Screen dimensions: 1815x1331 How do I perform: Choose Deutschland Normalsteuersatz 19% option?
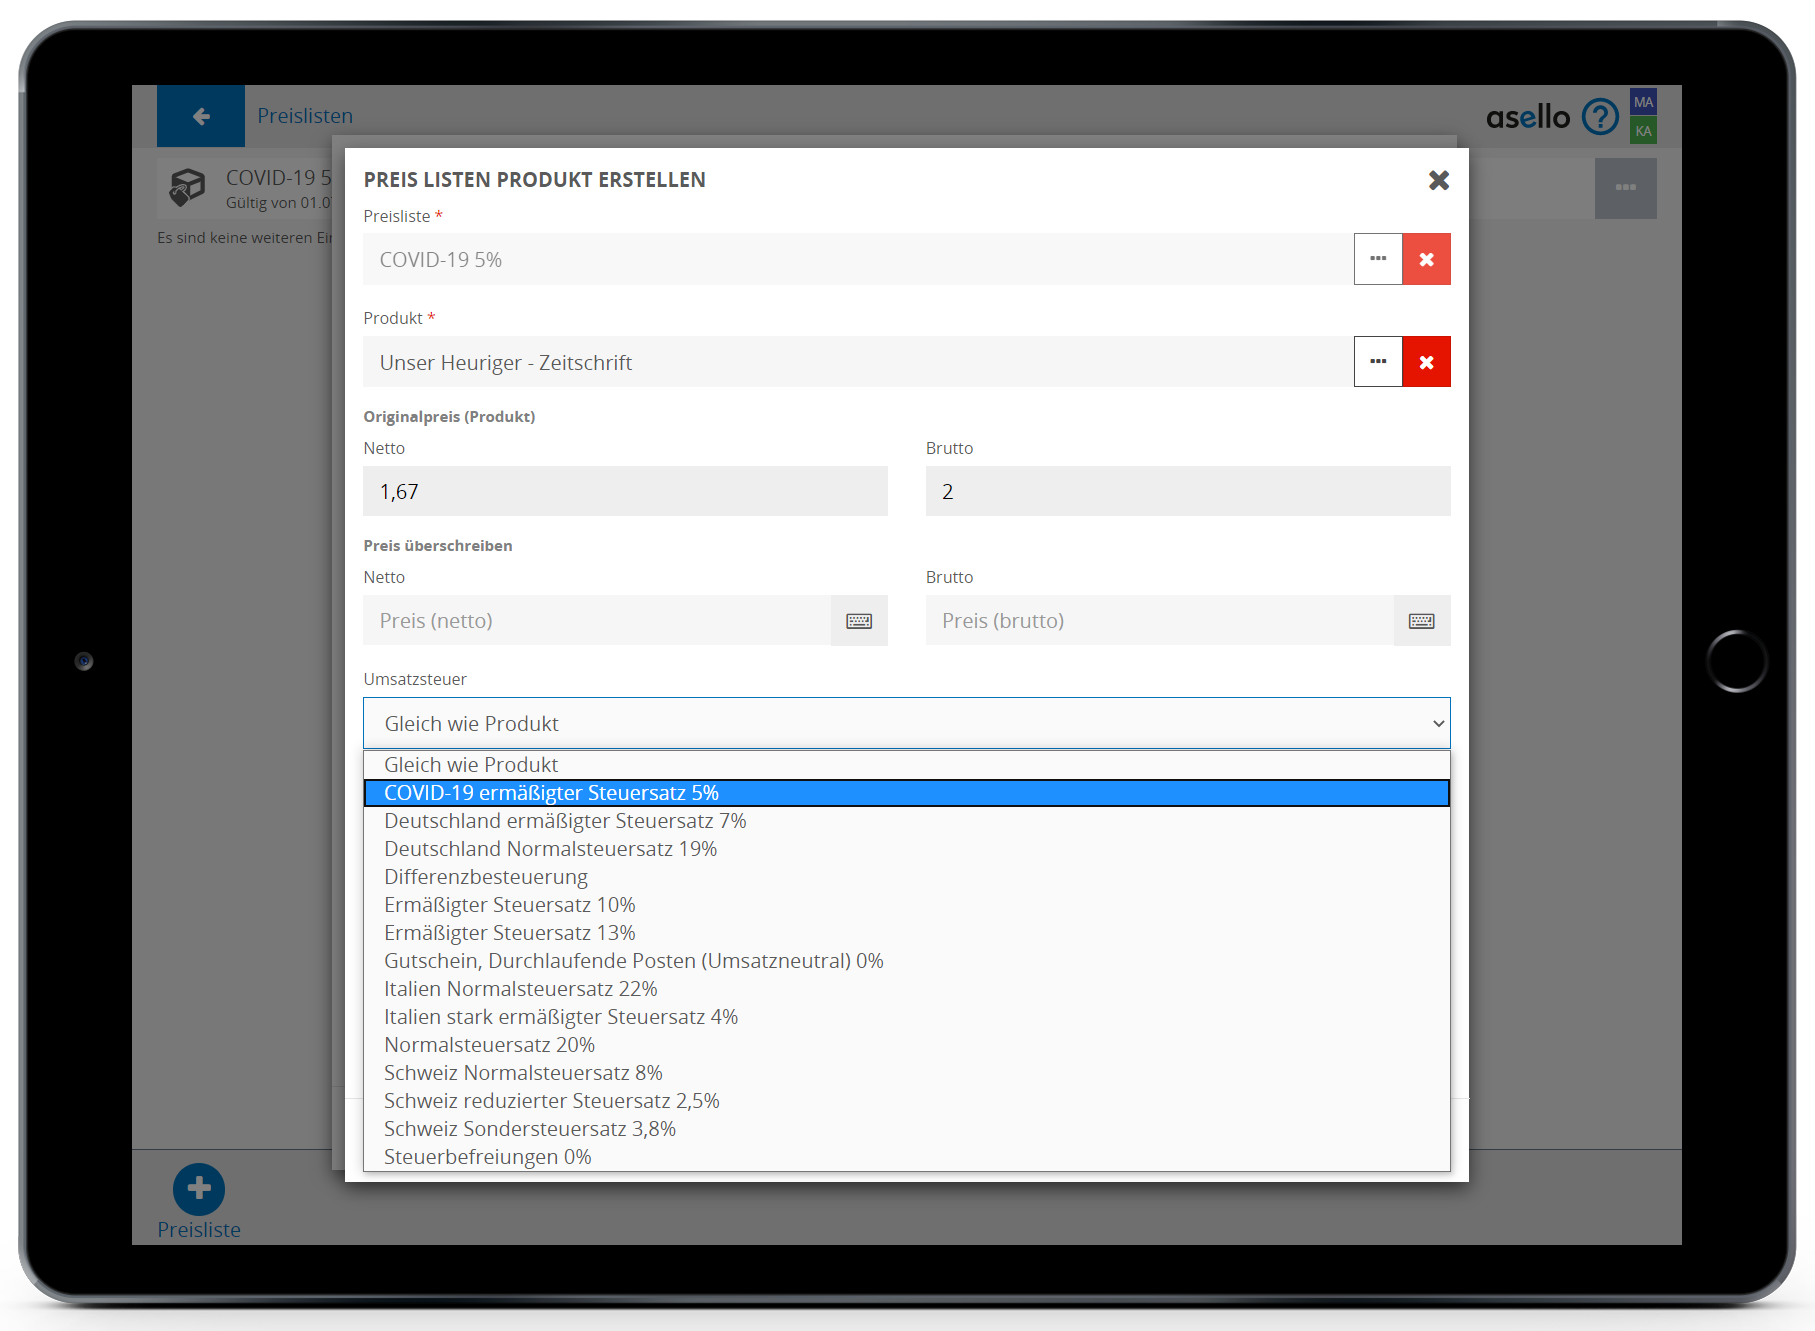550,849
